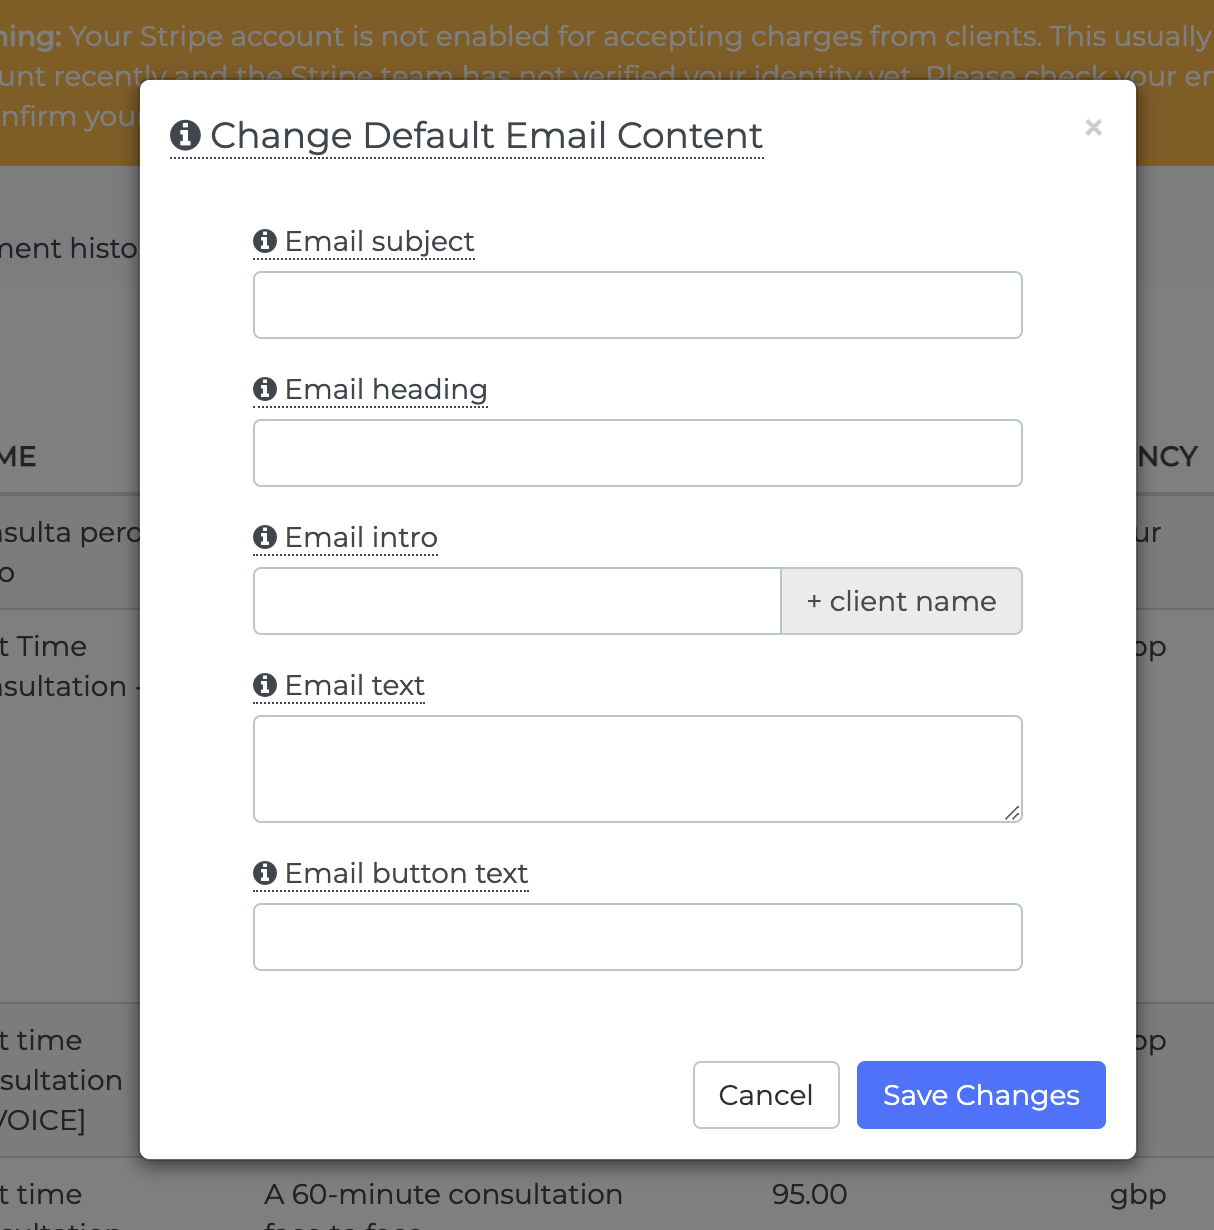Click the info icon next to Email heading
The width and height of the screenshot is (1214, 1230).
(x=265, y=389)
